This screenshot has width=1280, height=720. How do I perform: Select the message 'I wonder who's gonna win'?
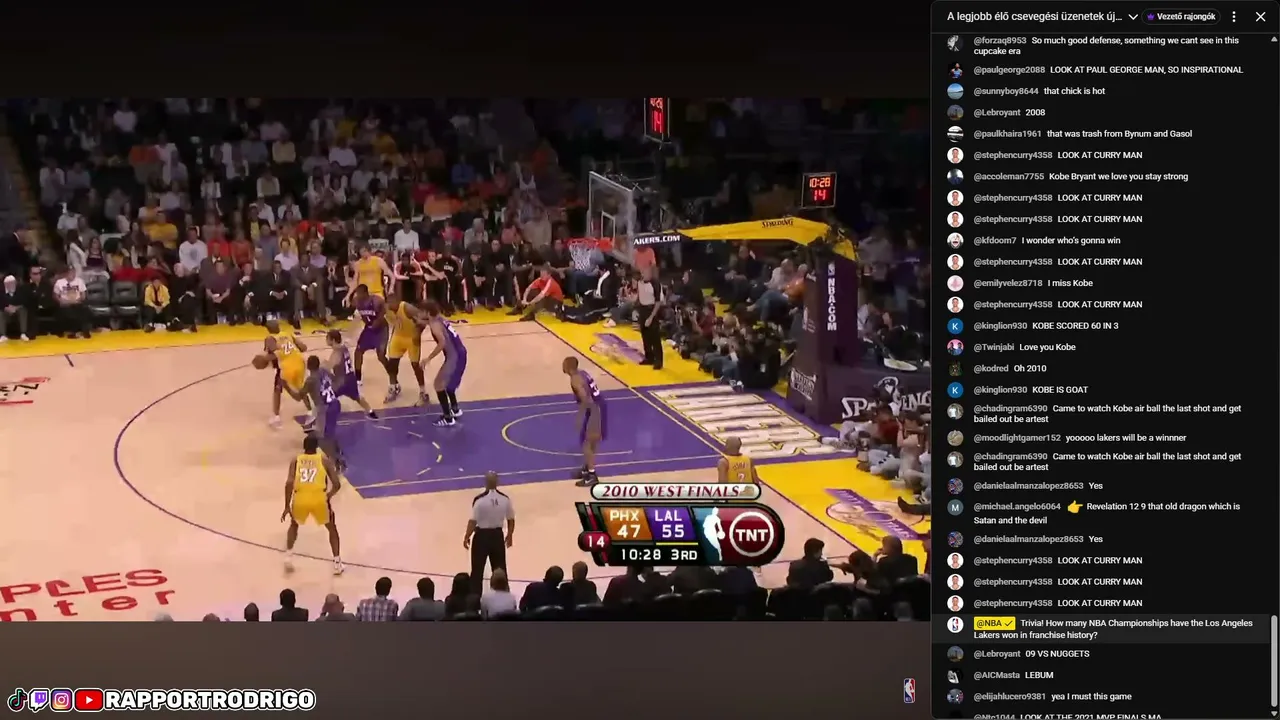point(1071,241)
